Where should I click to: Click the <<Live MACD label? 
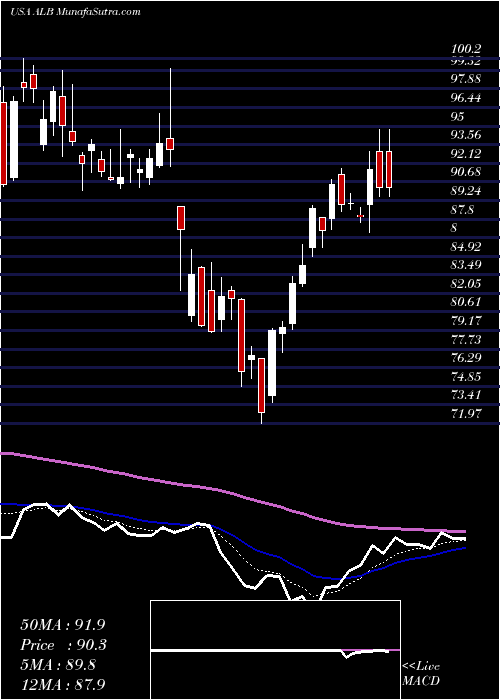(421, 674)
